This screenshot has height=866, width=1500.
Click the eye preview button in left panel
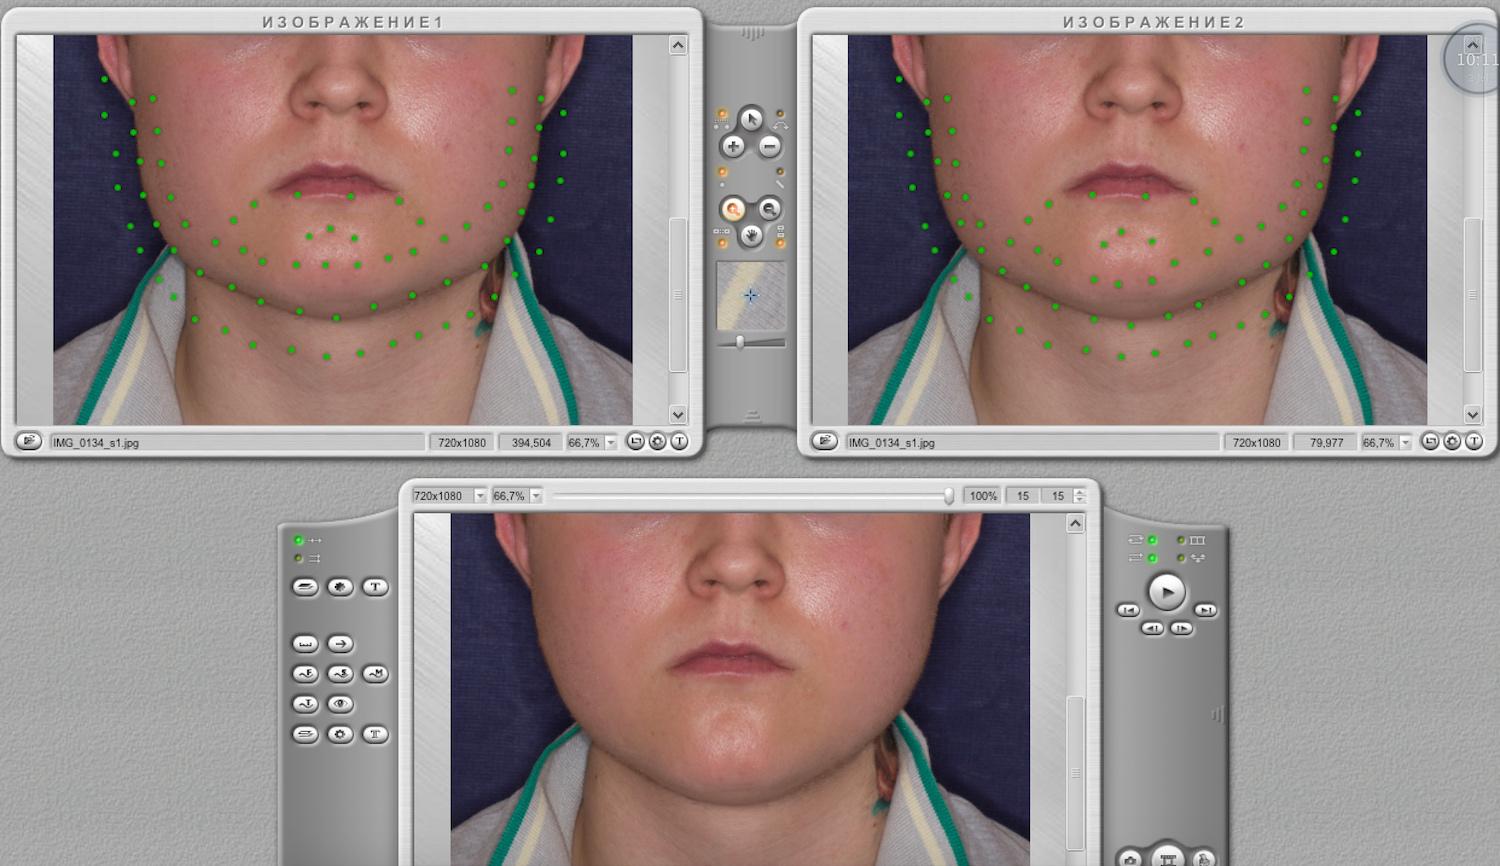click(340, 704)
